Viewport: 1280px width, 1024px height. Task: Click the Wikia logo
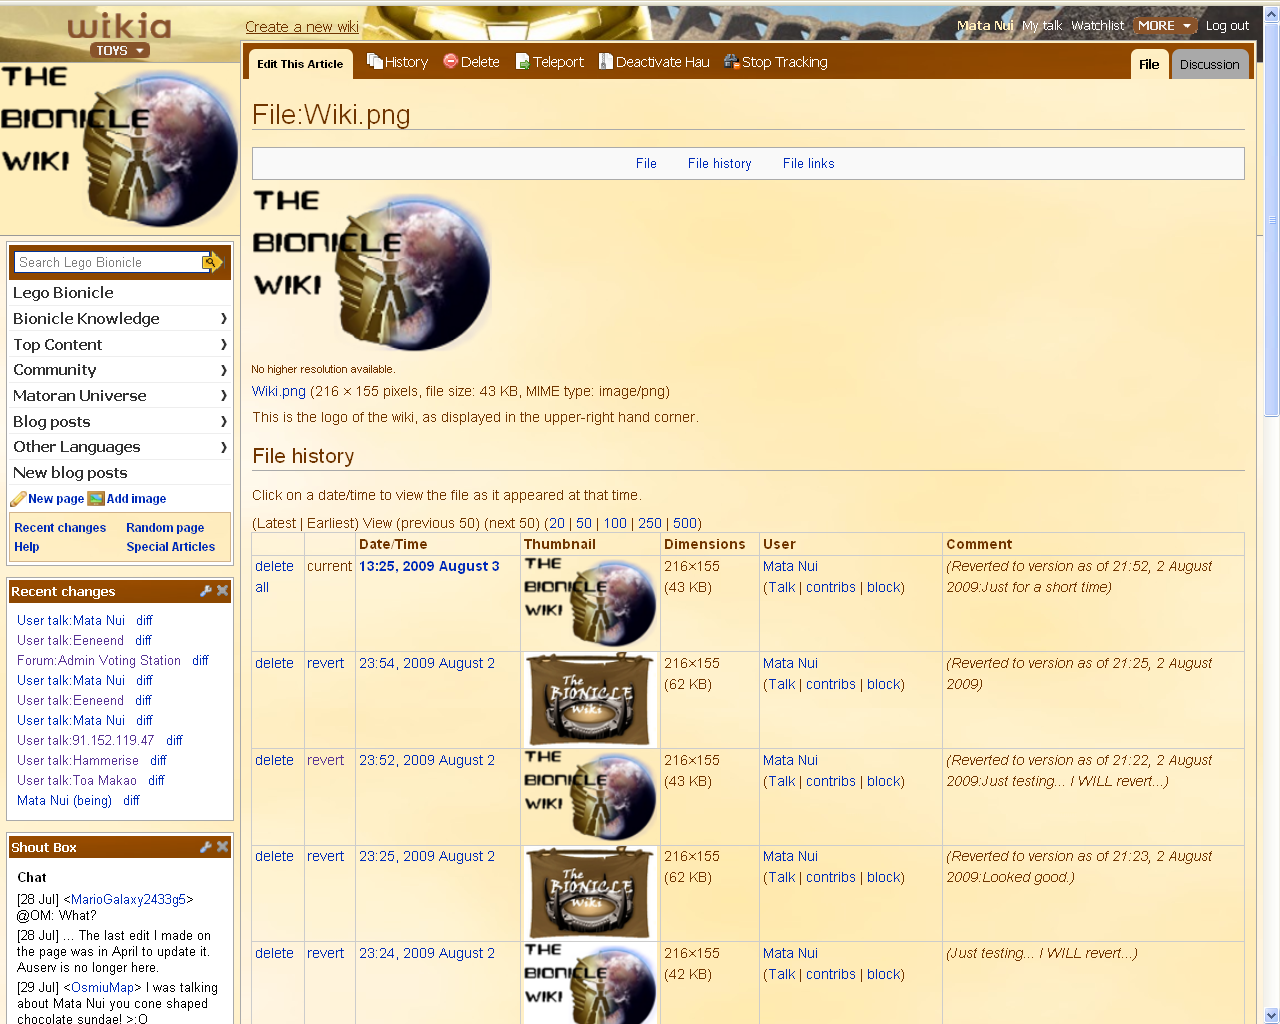pos(119,26)
